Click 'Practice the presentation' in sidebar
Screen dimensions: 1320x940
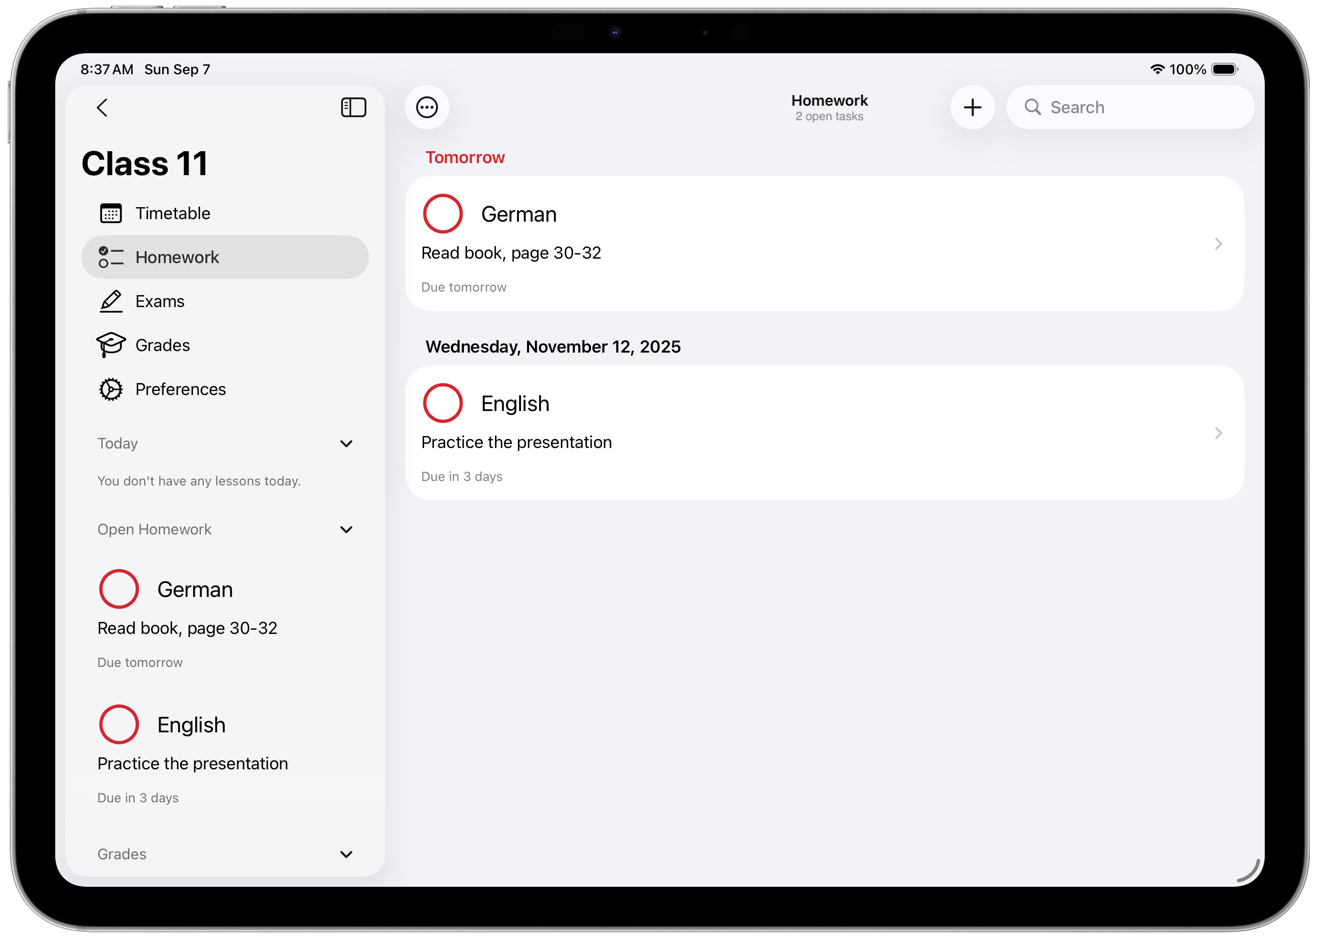192,763
